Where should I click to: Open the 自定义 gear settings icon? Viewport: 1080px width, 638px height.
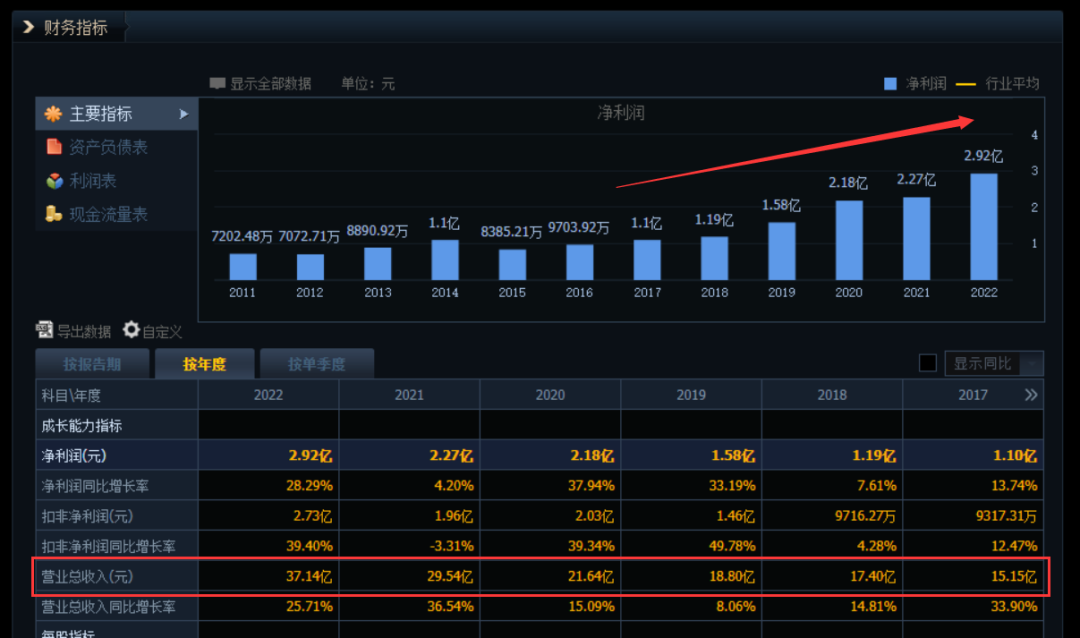pos(131,330)
